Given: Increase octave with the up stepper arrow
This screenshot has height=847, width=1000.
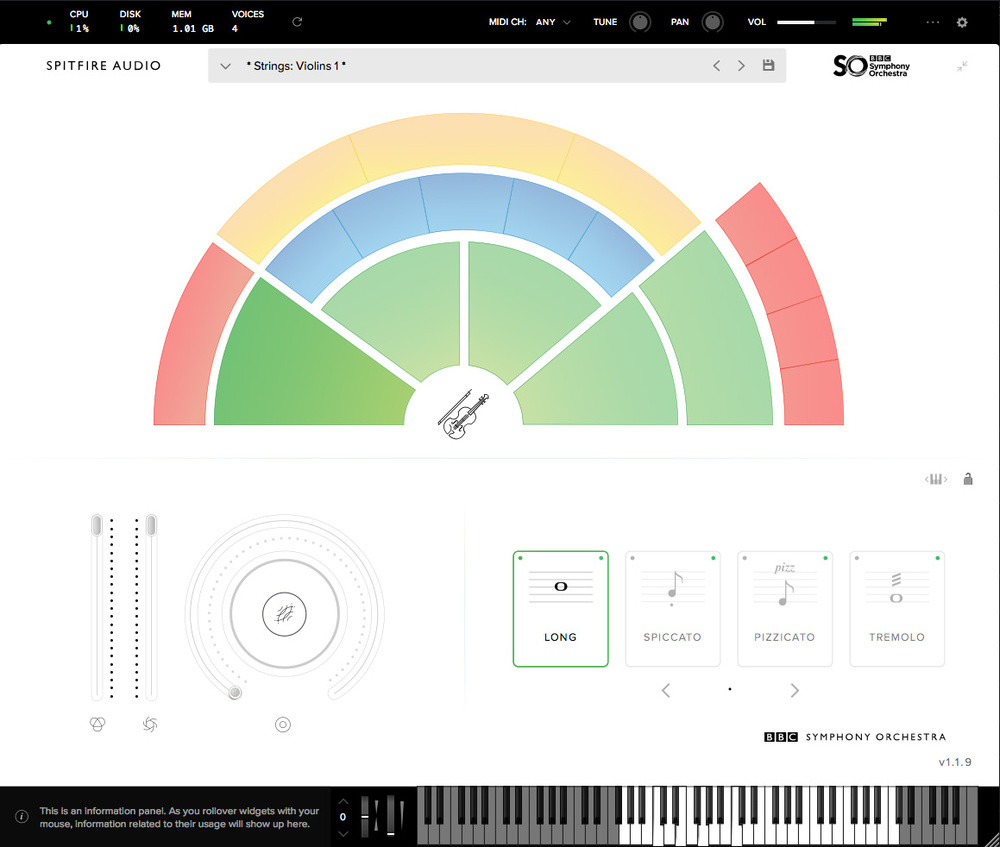Looking at the screenshot, I should point(343,802).
